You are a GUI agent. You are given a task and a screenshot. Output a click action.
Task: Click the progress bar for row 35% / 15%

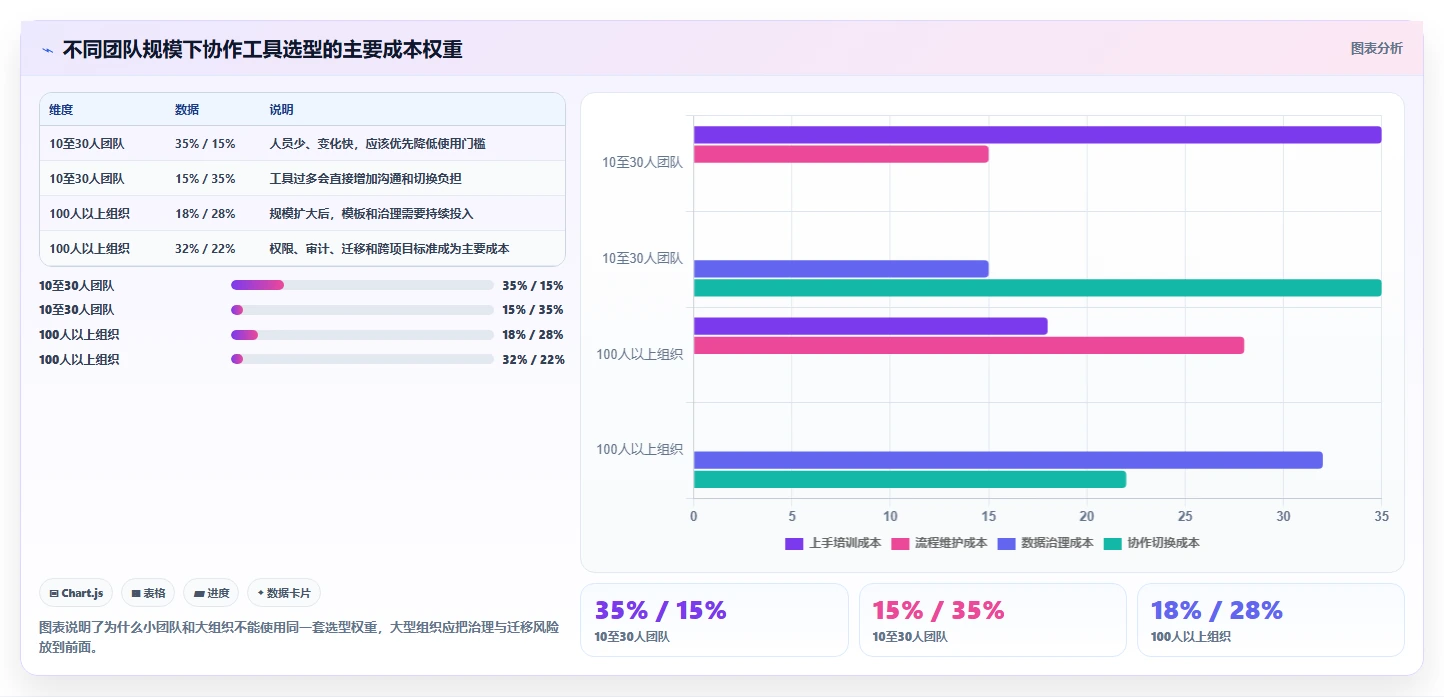[362, 285]
